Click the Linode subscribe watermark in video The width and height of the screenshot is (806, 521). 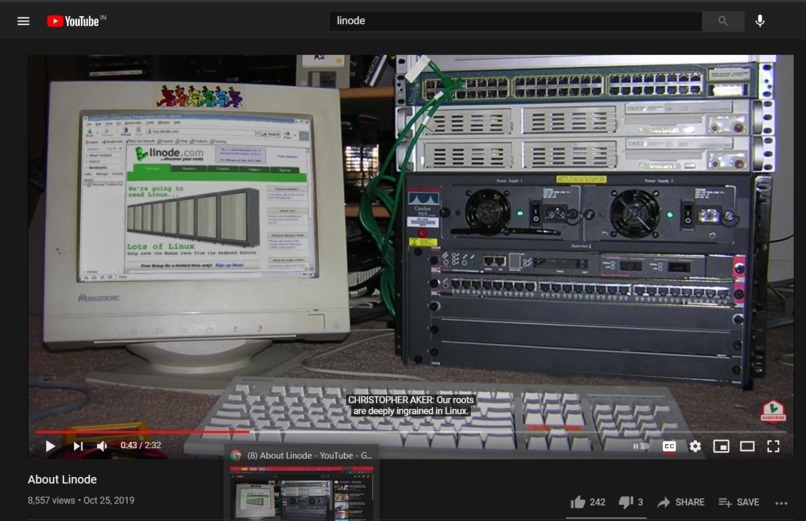(773, 411)
